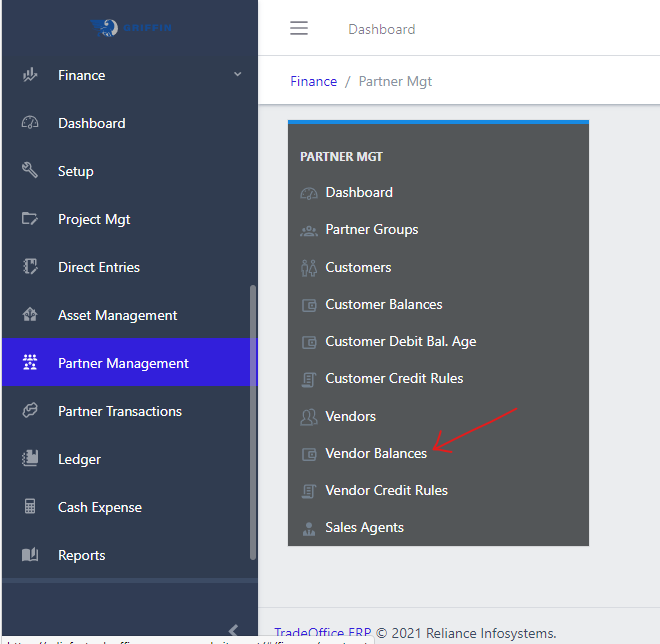Open the Vendors link

pos(351,416)
